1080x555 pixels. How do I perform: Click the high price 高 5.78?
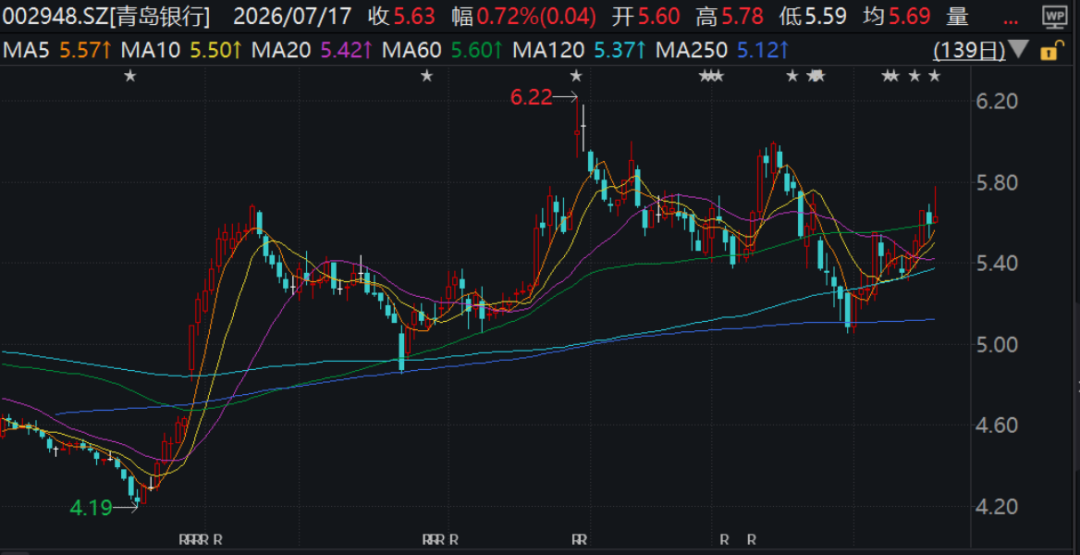click(x=730, y=17)
